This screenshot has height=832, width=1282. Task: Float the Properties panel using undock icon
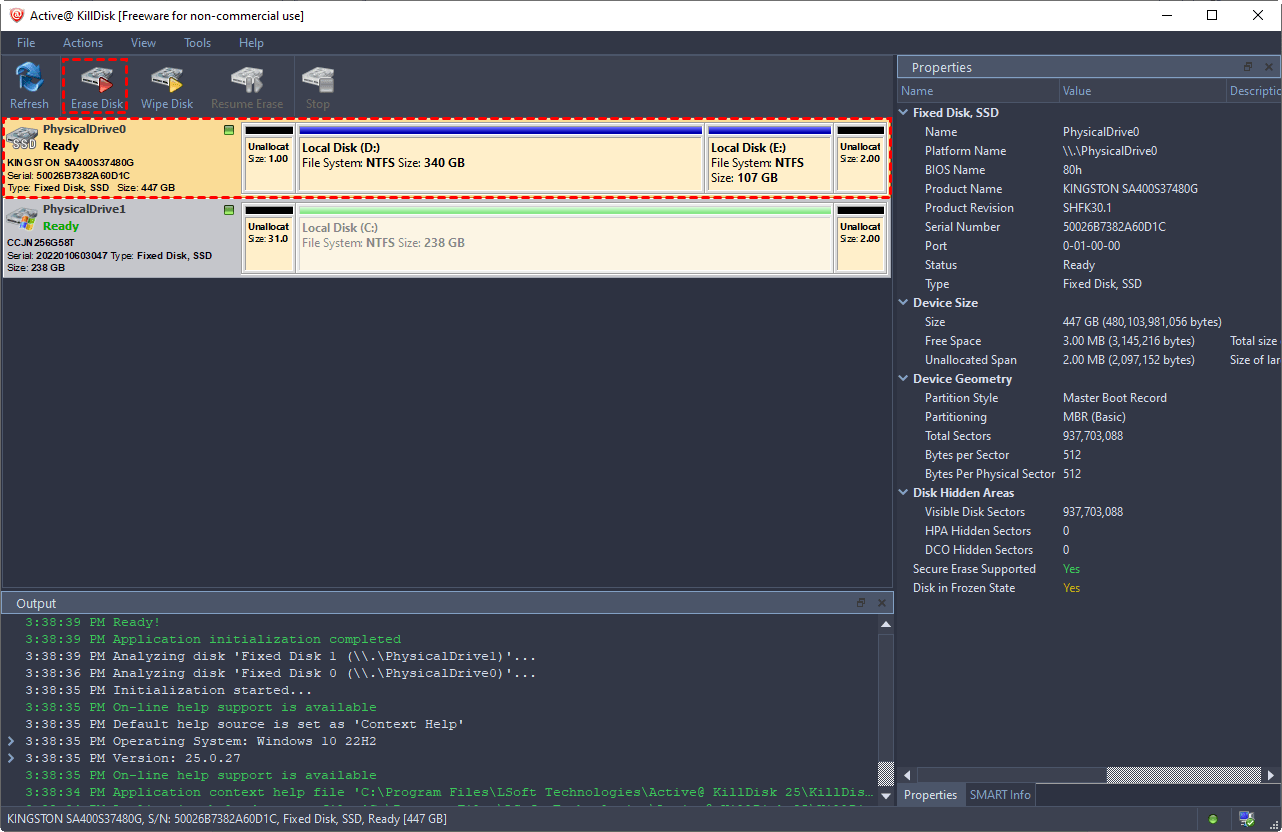[1248, 67]
